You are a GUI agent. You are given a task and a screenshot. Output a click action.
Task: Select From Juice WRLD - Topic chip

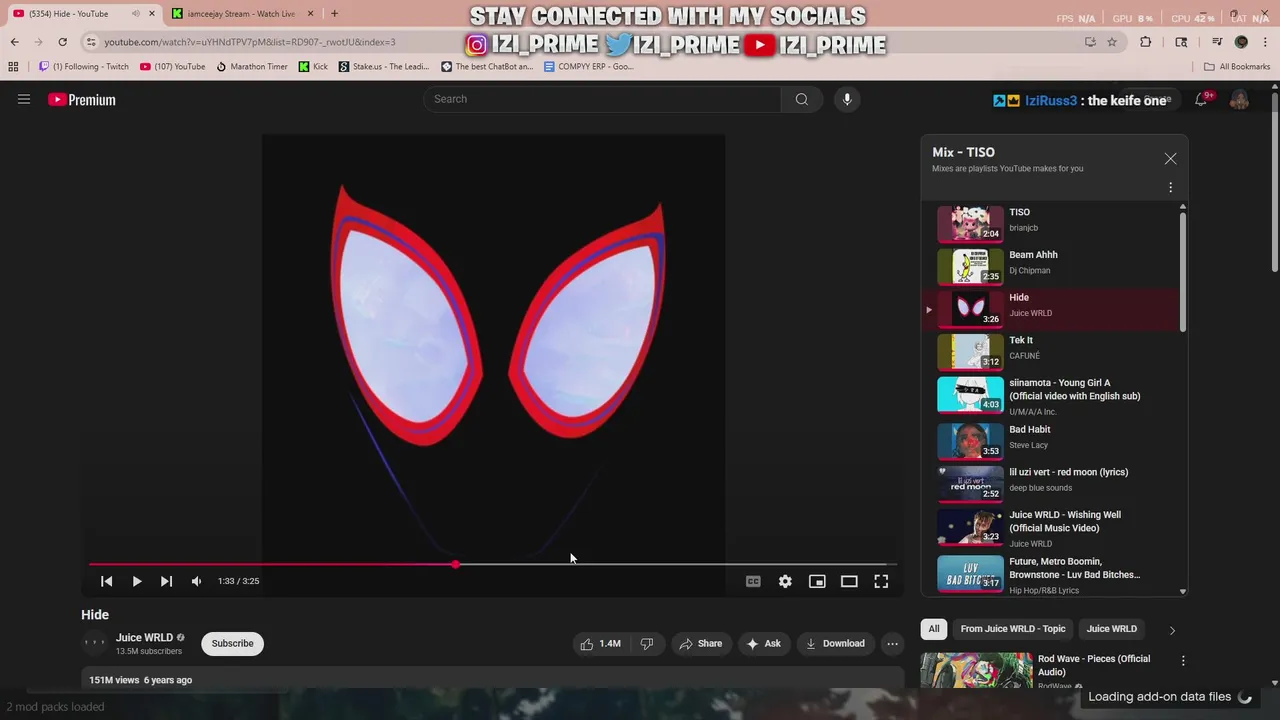coord(1012,629)
